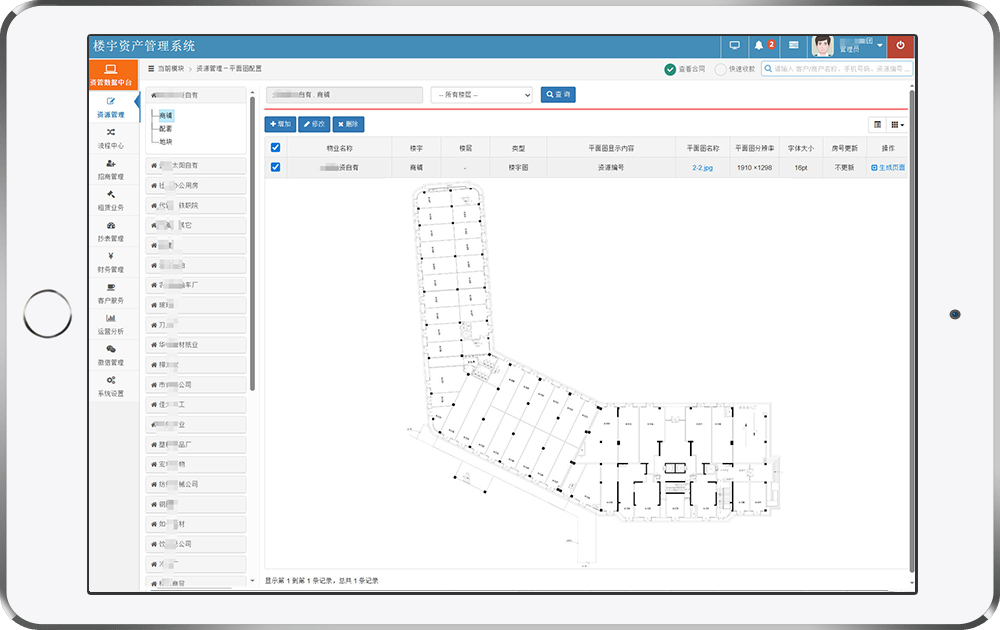1000x630 pixels.
Task: Expand the 太阳自有 property group
Action: point(196,165)
